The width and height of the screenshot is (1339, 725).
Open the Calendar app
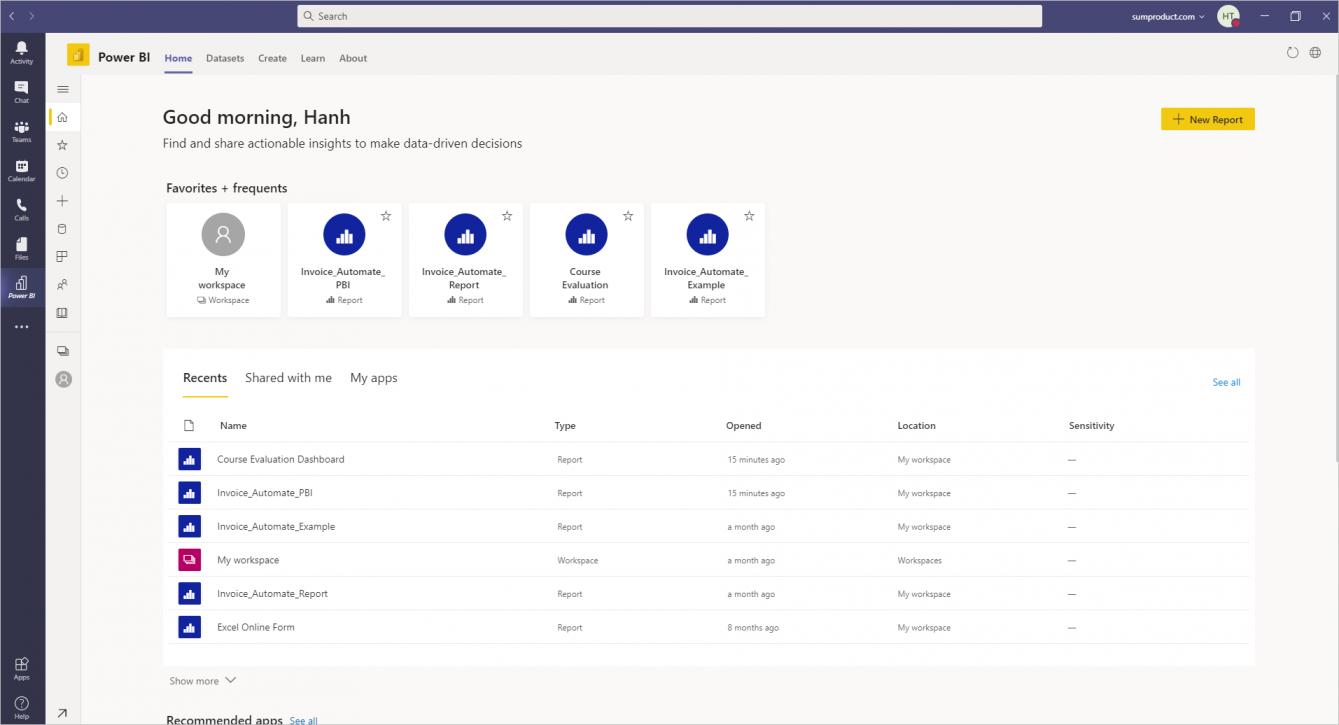coord(21,170)
